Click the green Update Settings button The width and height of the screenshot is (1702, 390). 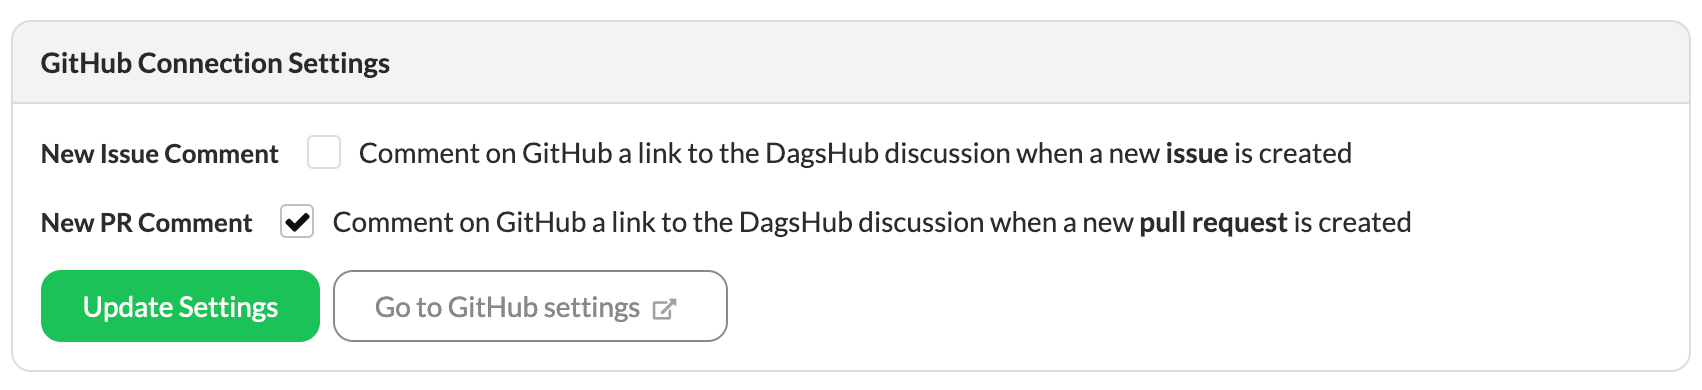[x=180, y=306]
